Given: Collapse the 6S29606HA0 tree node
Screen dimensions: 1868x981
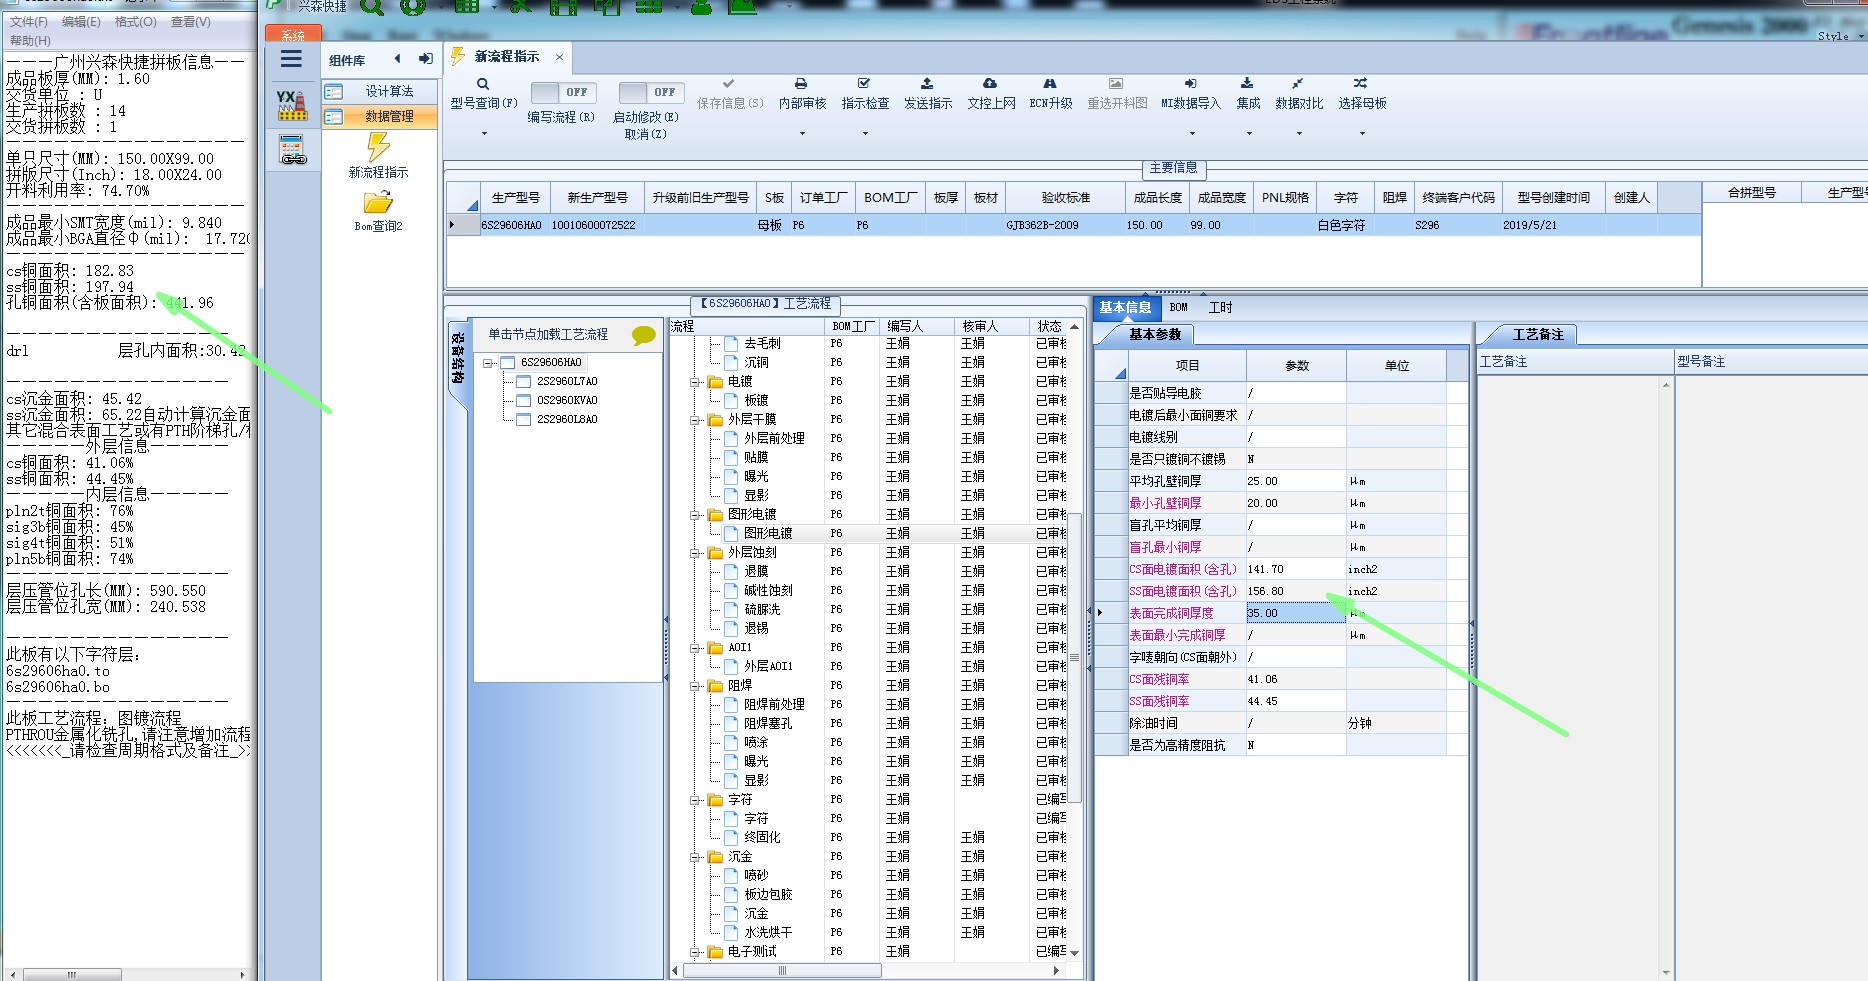Looking at the screenshot, I should (488, 363).
